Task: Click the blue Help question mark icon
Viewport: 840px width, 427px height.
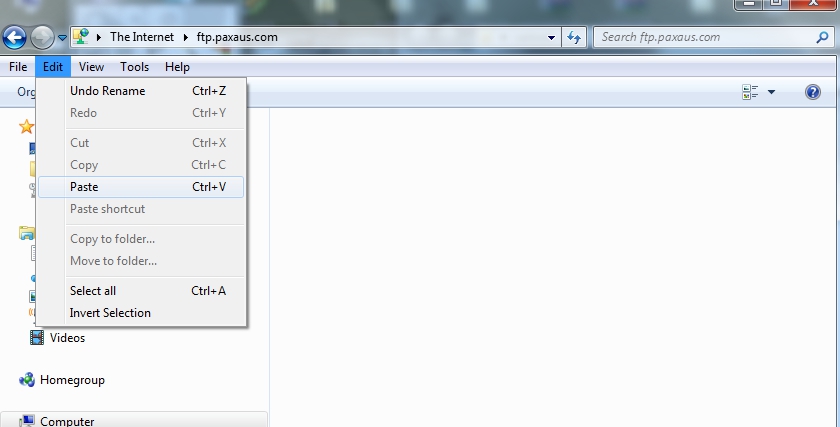Action: 813,92
